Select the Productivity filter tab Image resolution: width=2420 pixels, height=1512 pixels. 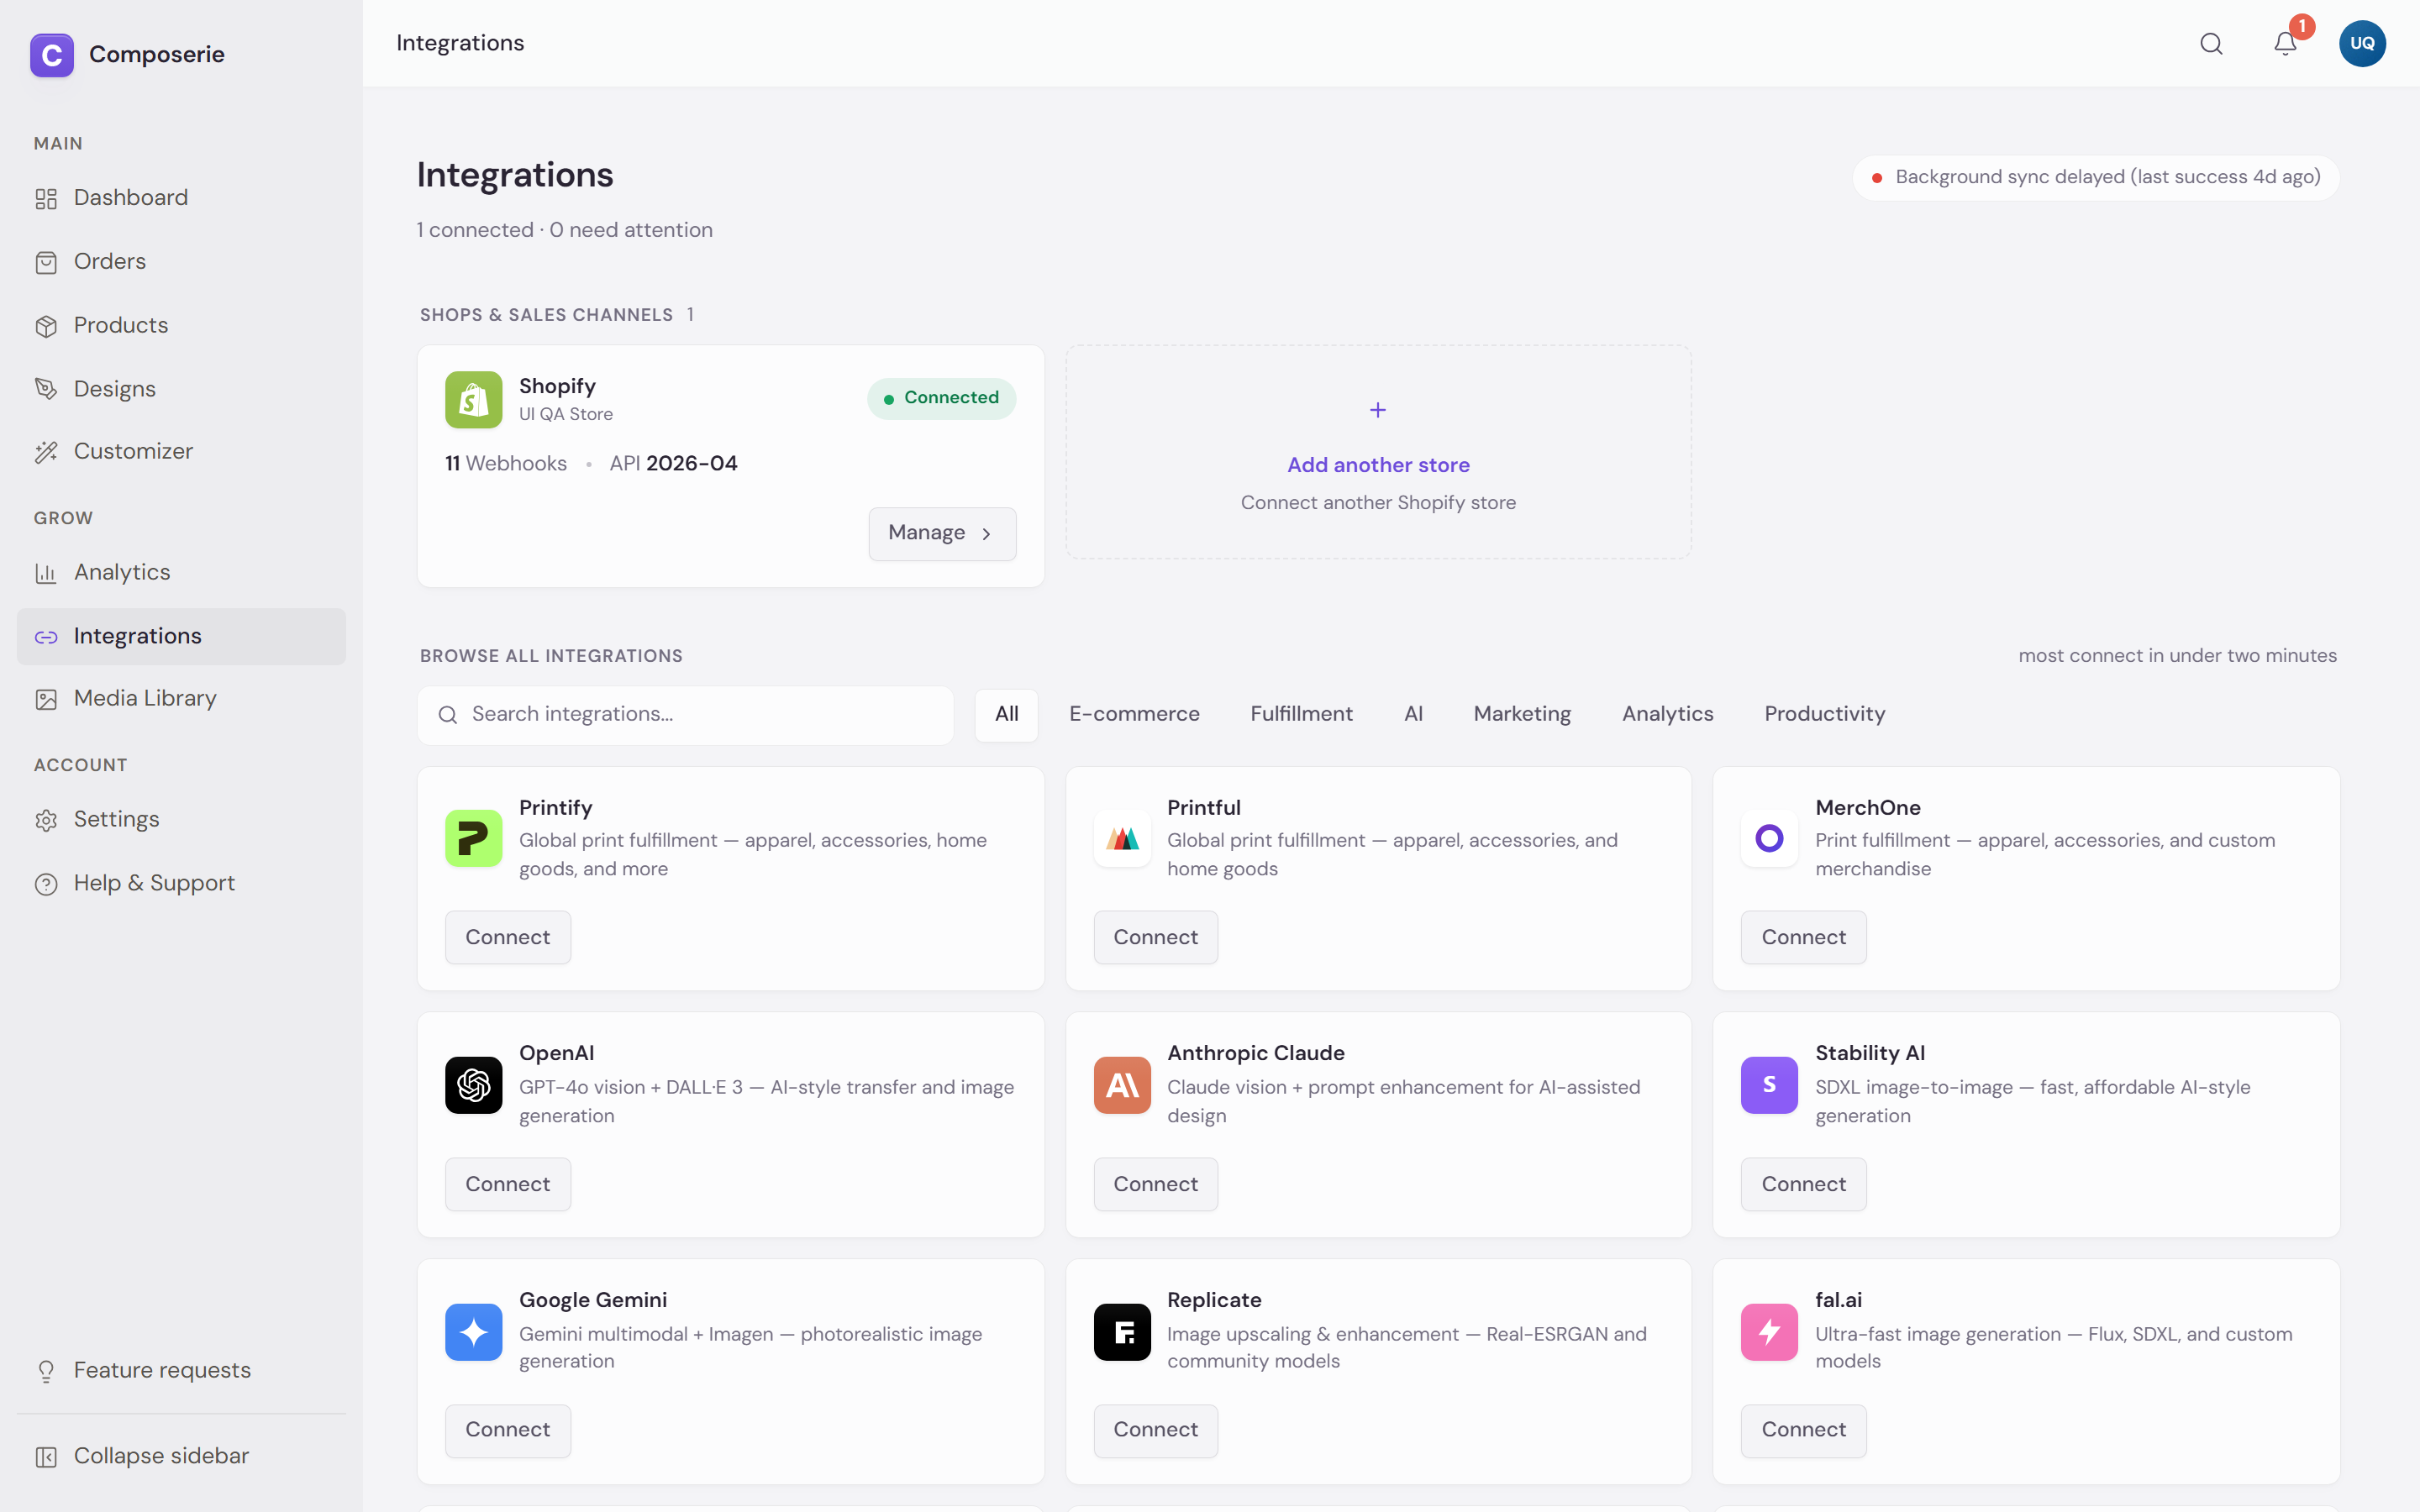tap(1824, 714)
